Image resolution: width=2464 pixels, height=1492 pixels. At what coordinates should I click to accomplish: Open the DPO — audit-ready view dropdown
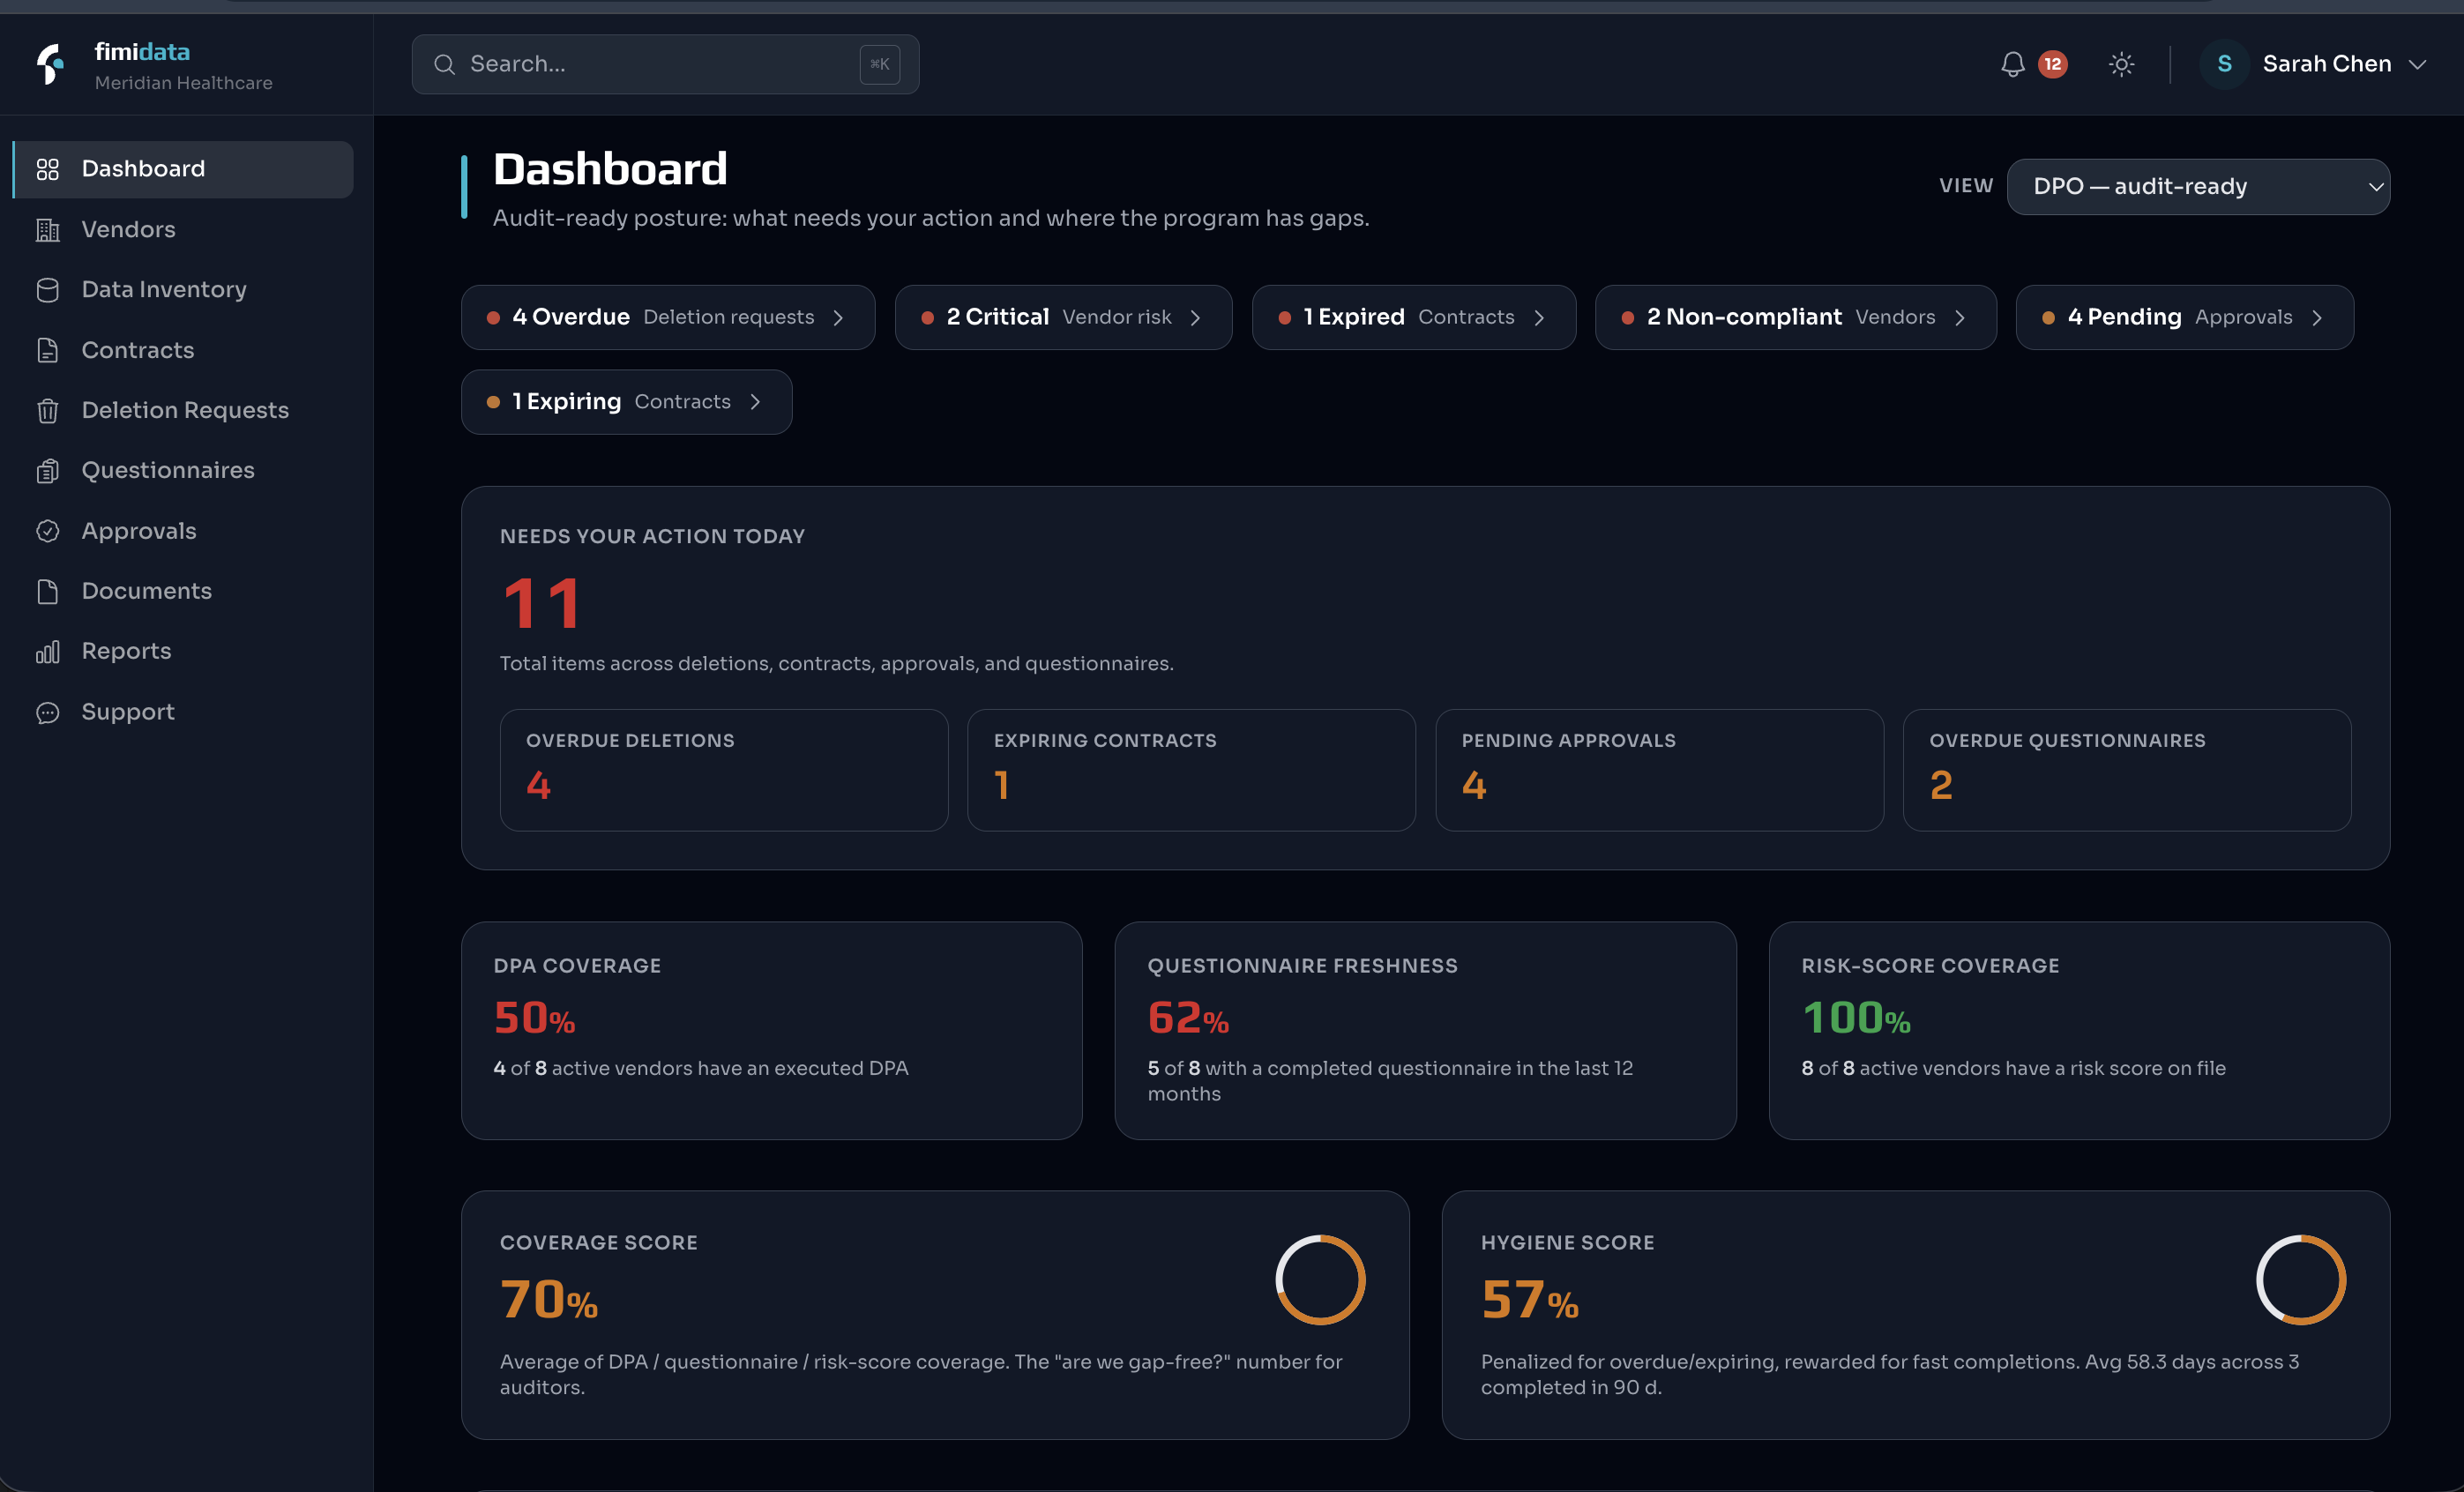2198,186
